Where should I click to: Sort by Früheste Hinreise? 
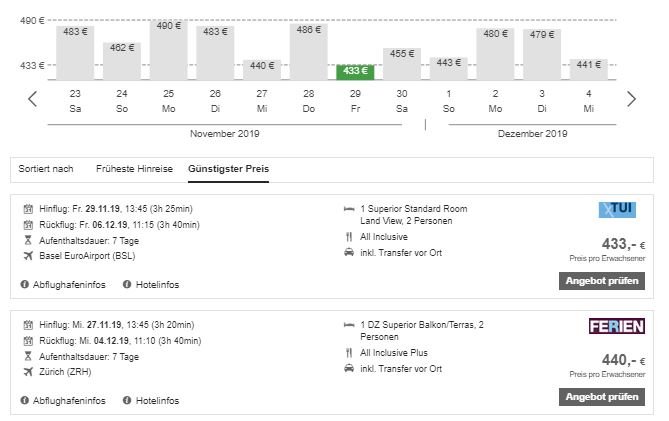[134, 169]
